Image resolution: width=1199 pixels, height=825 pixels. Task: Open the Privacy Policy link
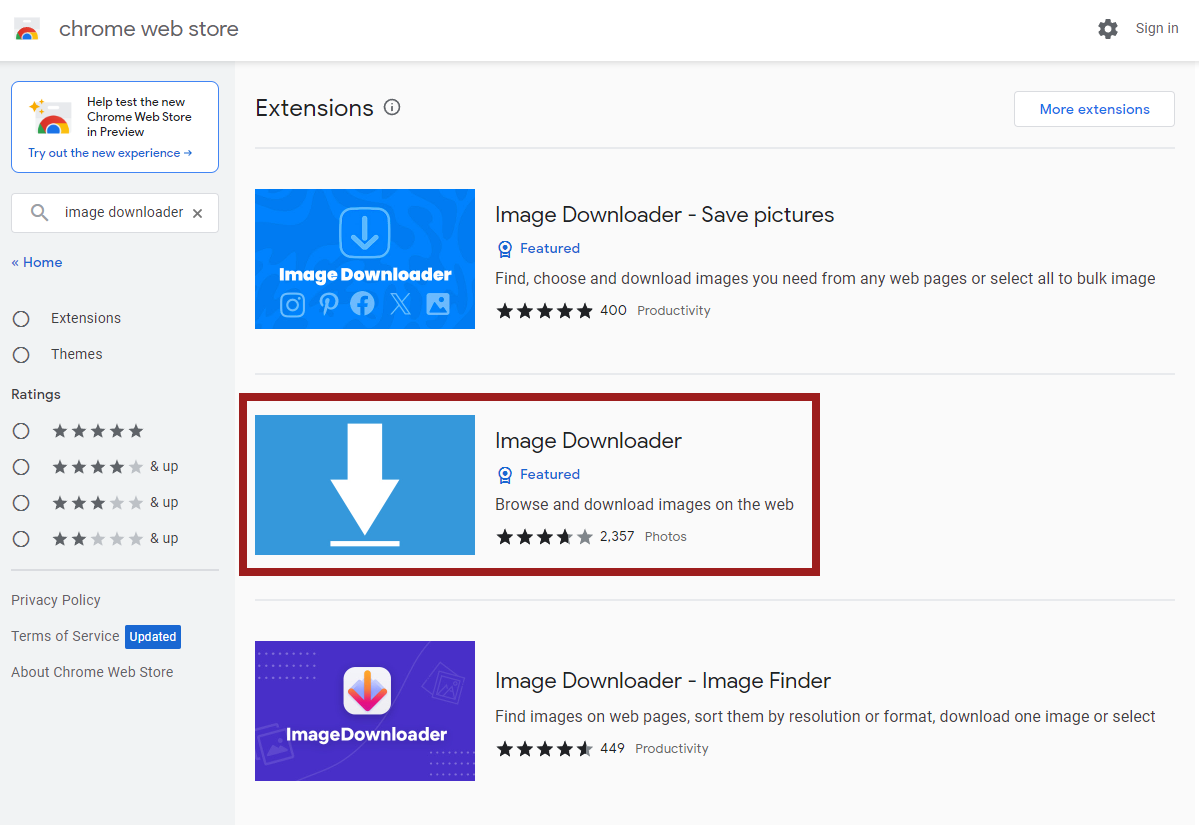click(x=56, y=600)
